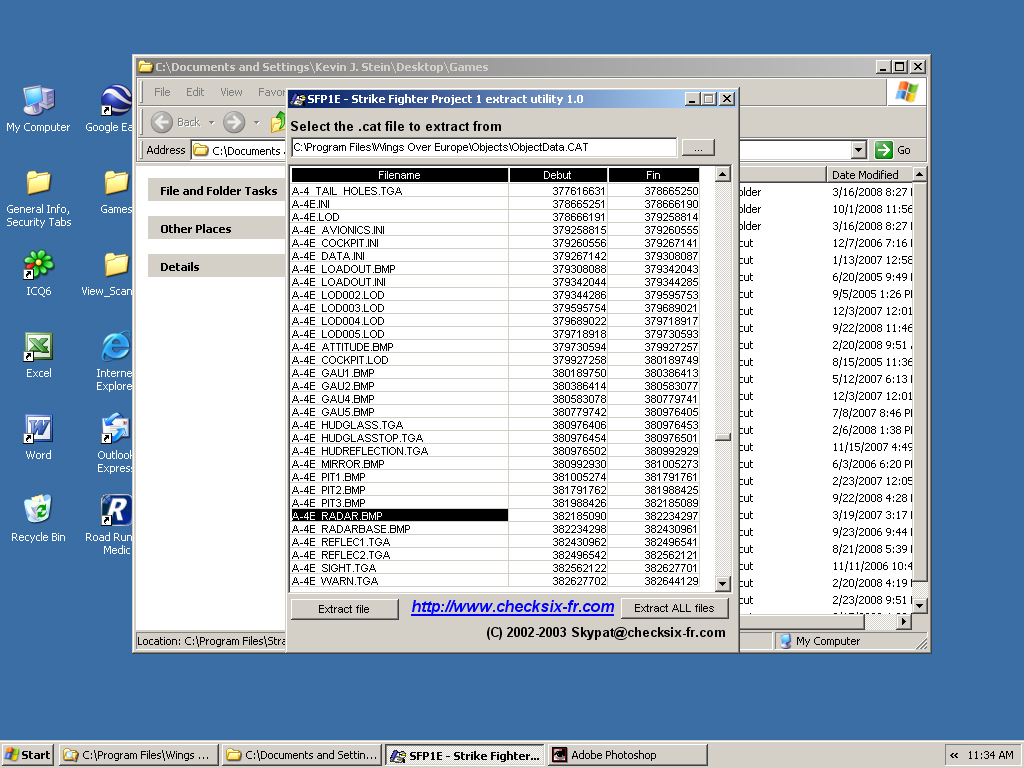The width and height of the screenshot is (1024, 768).
Task: Open Forward button history dropdown arrow
Action: pos(257,122)
